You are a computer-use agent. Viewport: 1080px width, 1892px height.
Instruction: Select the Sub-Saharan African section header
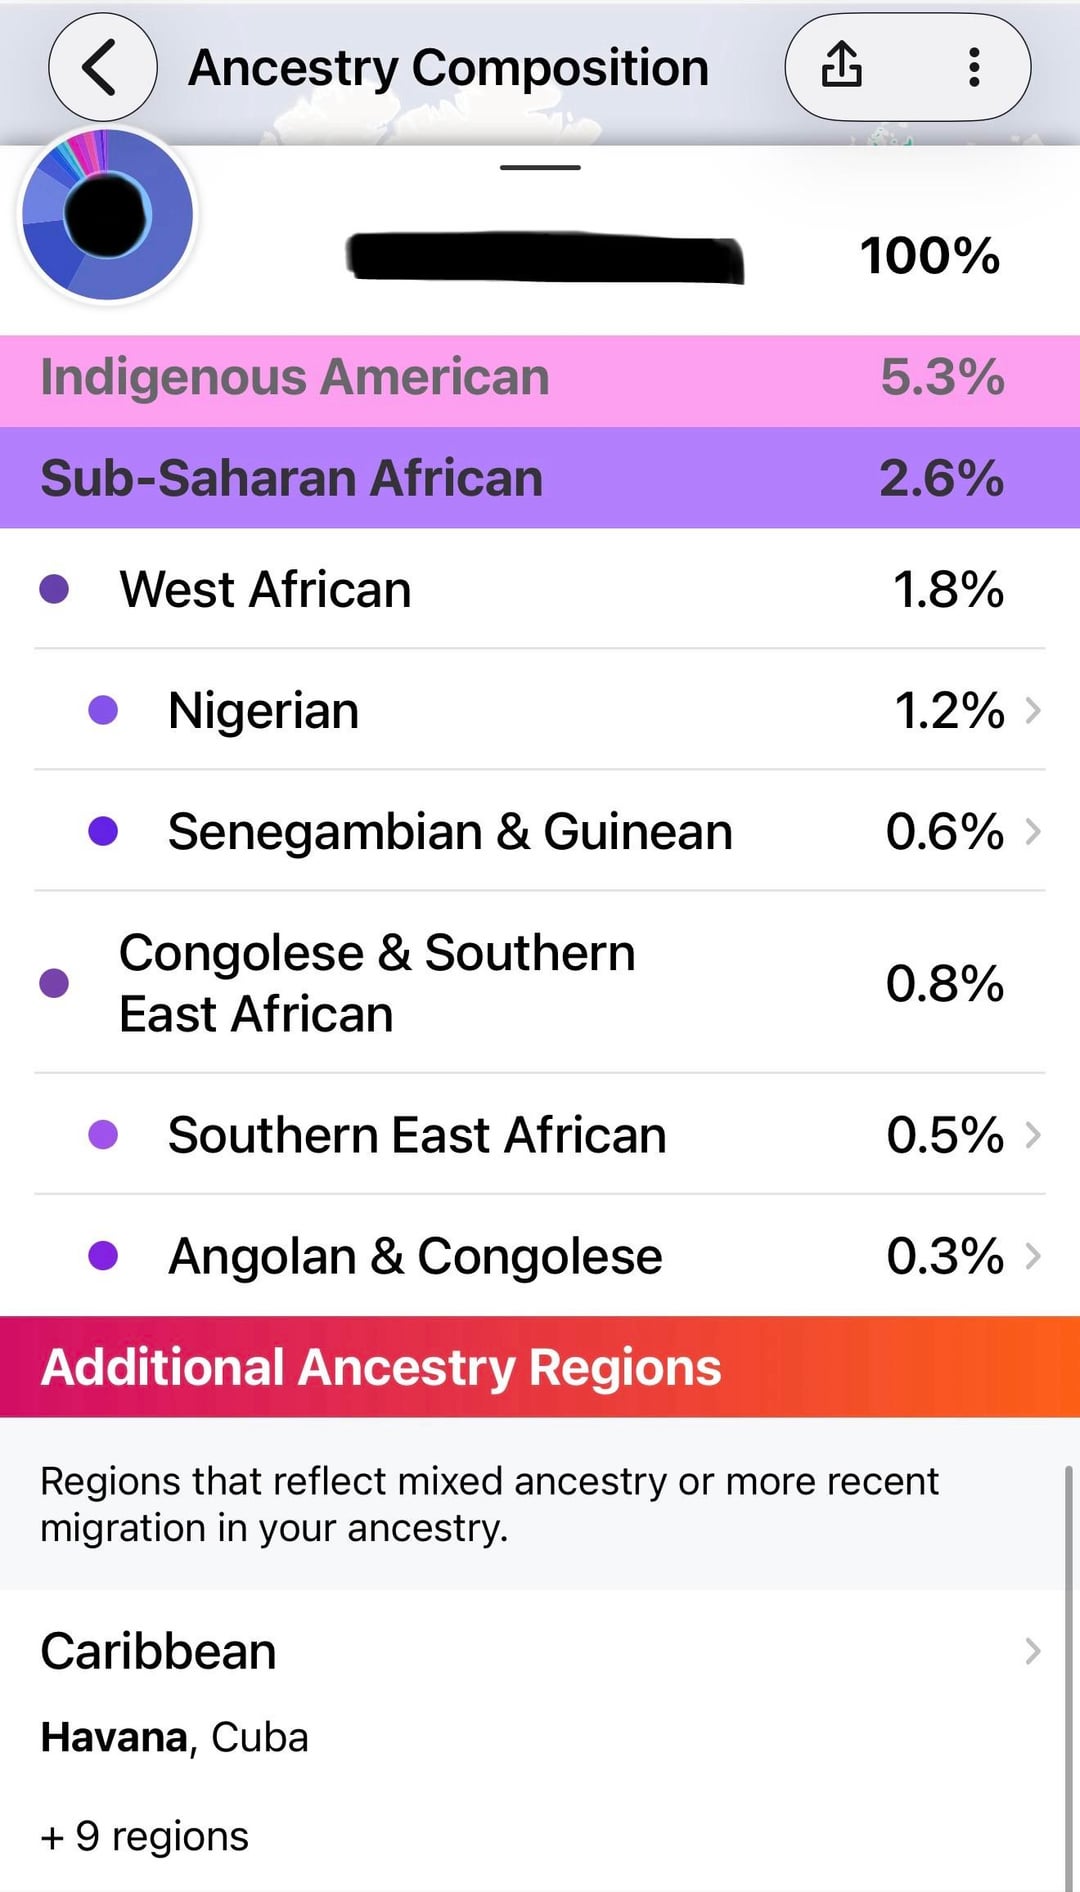tap(540, 478)
